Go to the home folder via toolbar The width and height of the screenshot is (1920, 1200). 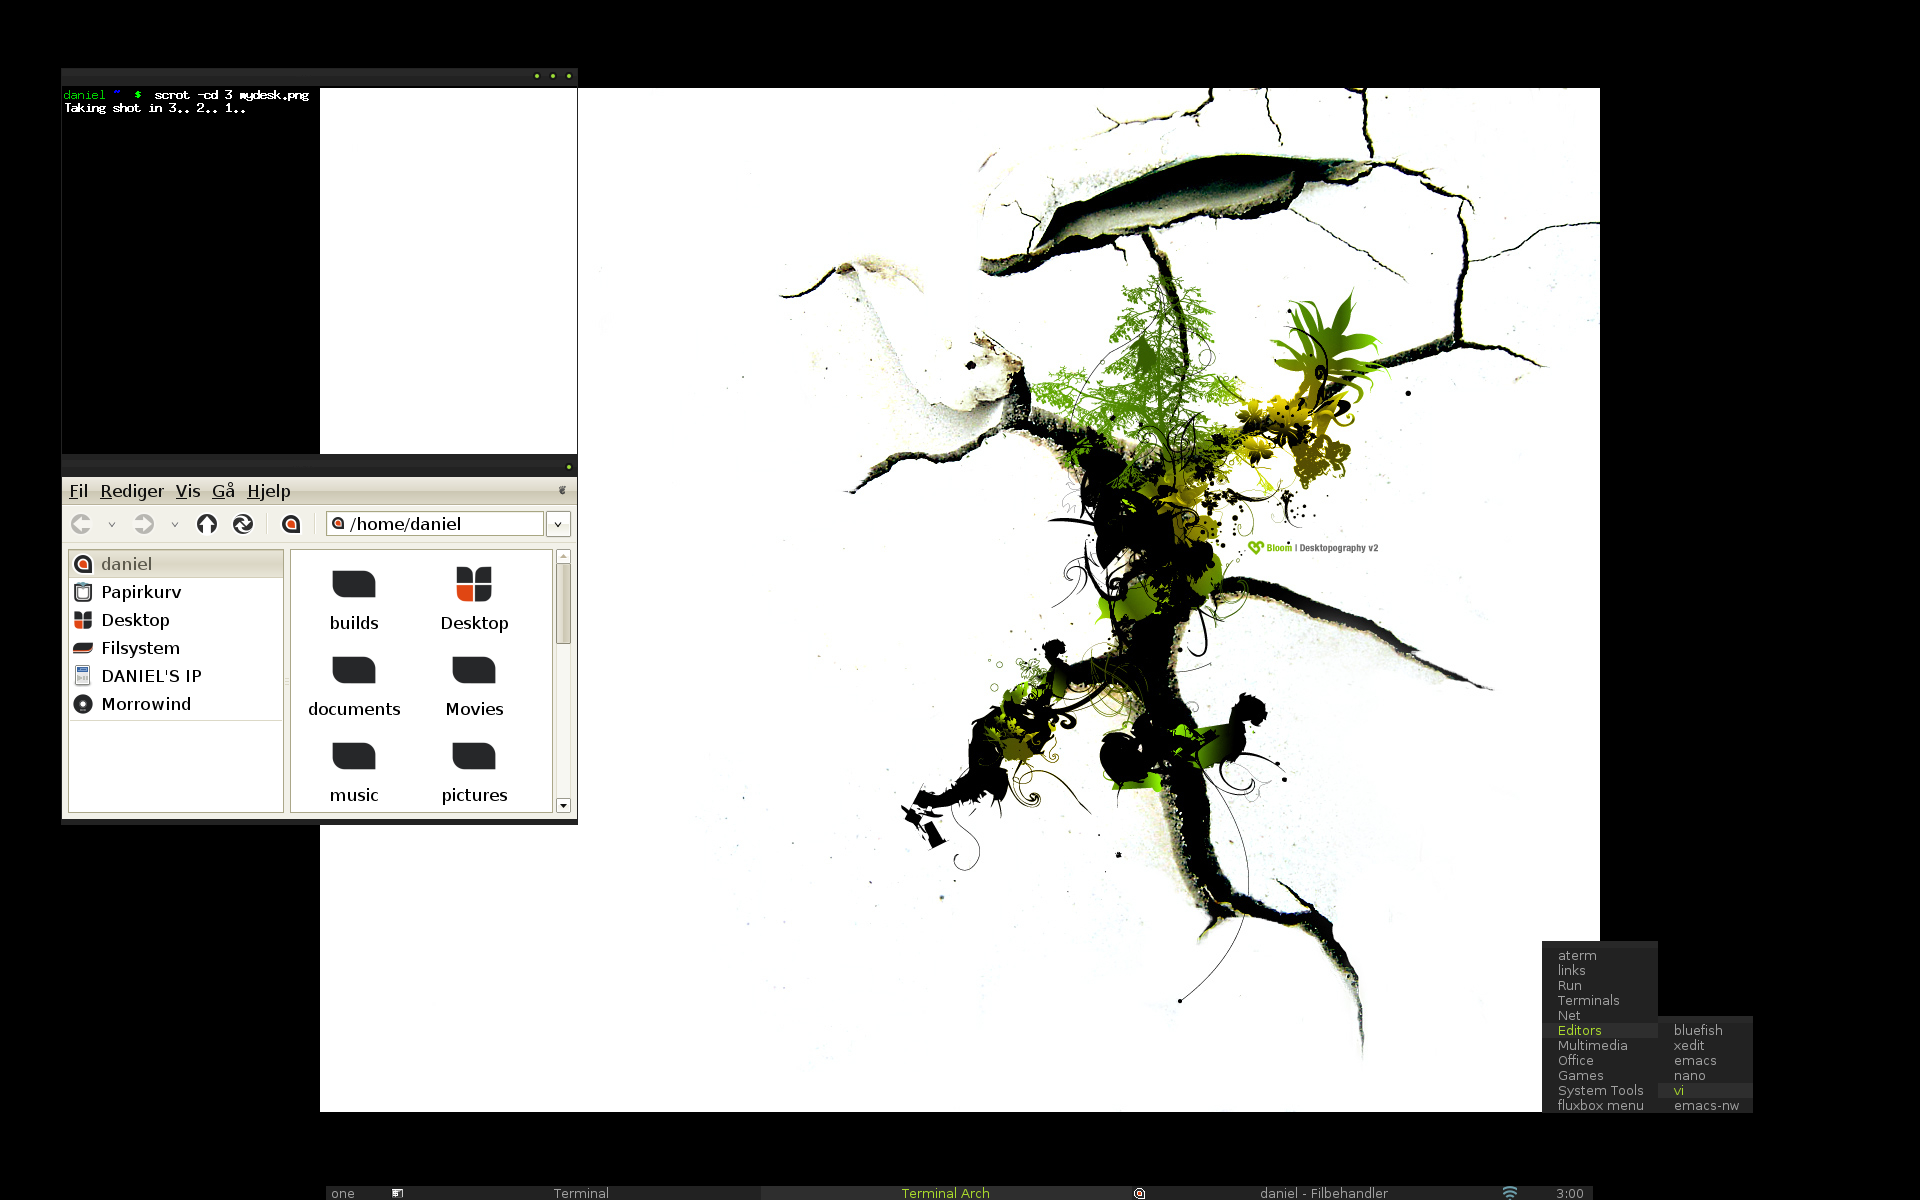pos(291,524)
